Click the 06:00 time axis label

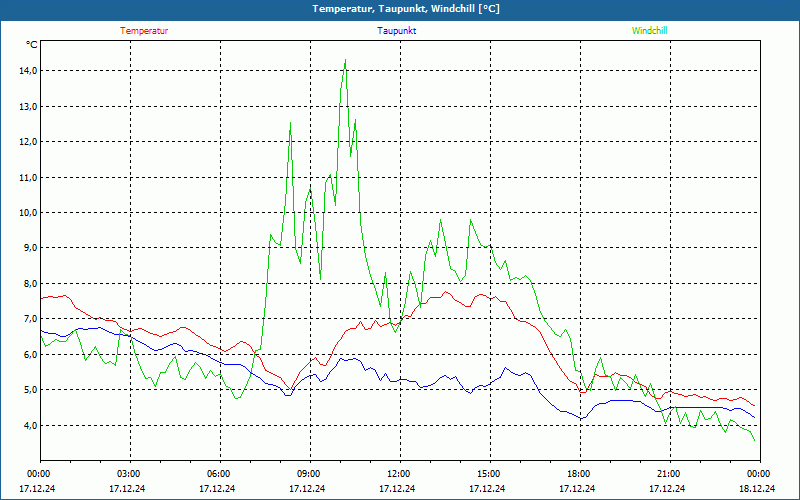point(219,474)
